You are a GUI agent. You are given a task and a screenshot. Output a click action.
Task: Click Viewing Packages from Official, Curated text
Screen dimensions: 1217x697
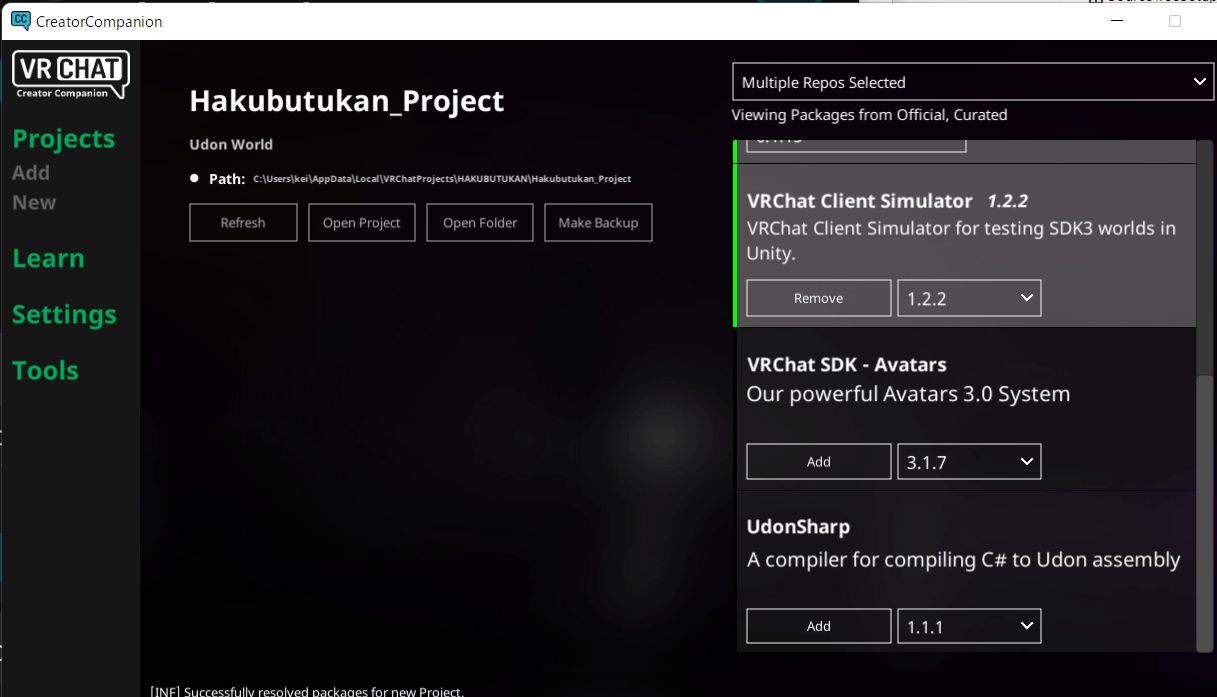[x=869, y=115]
